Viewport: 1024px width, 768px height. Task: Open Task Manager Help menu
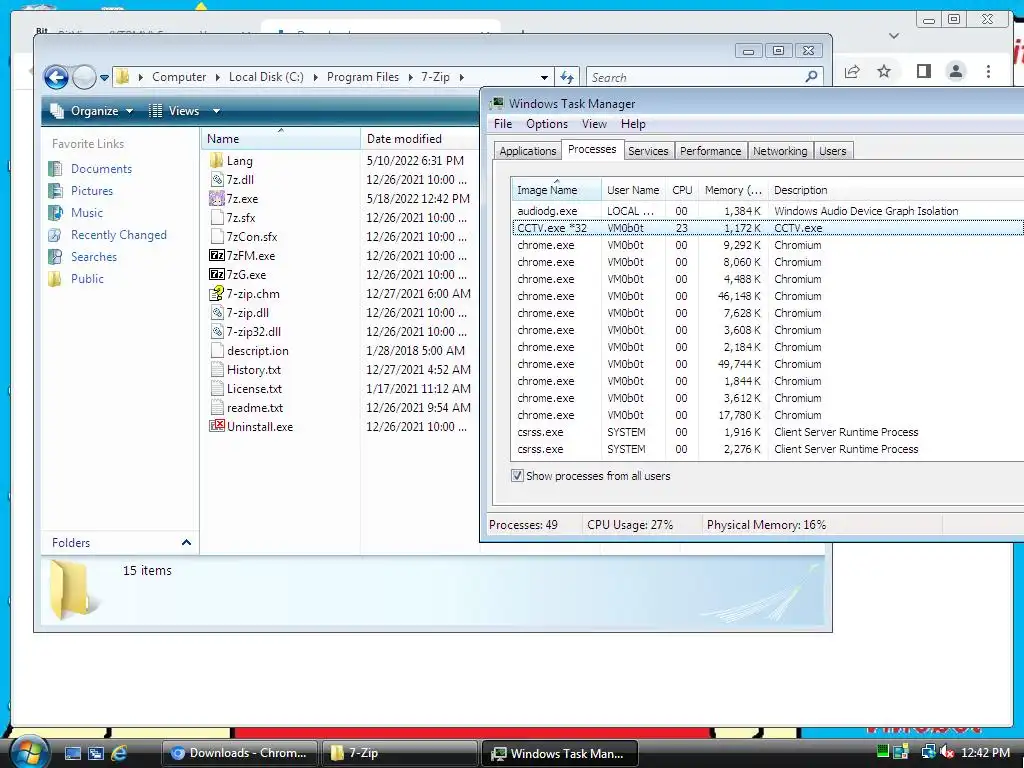633,124
